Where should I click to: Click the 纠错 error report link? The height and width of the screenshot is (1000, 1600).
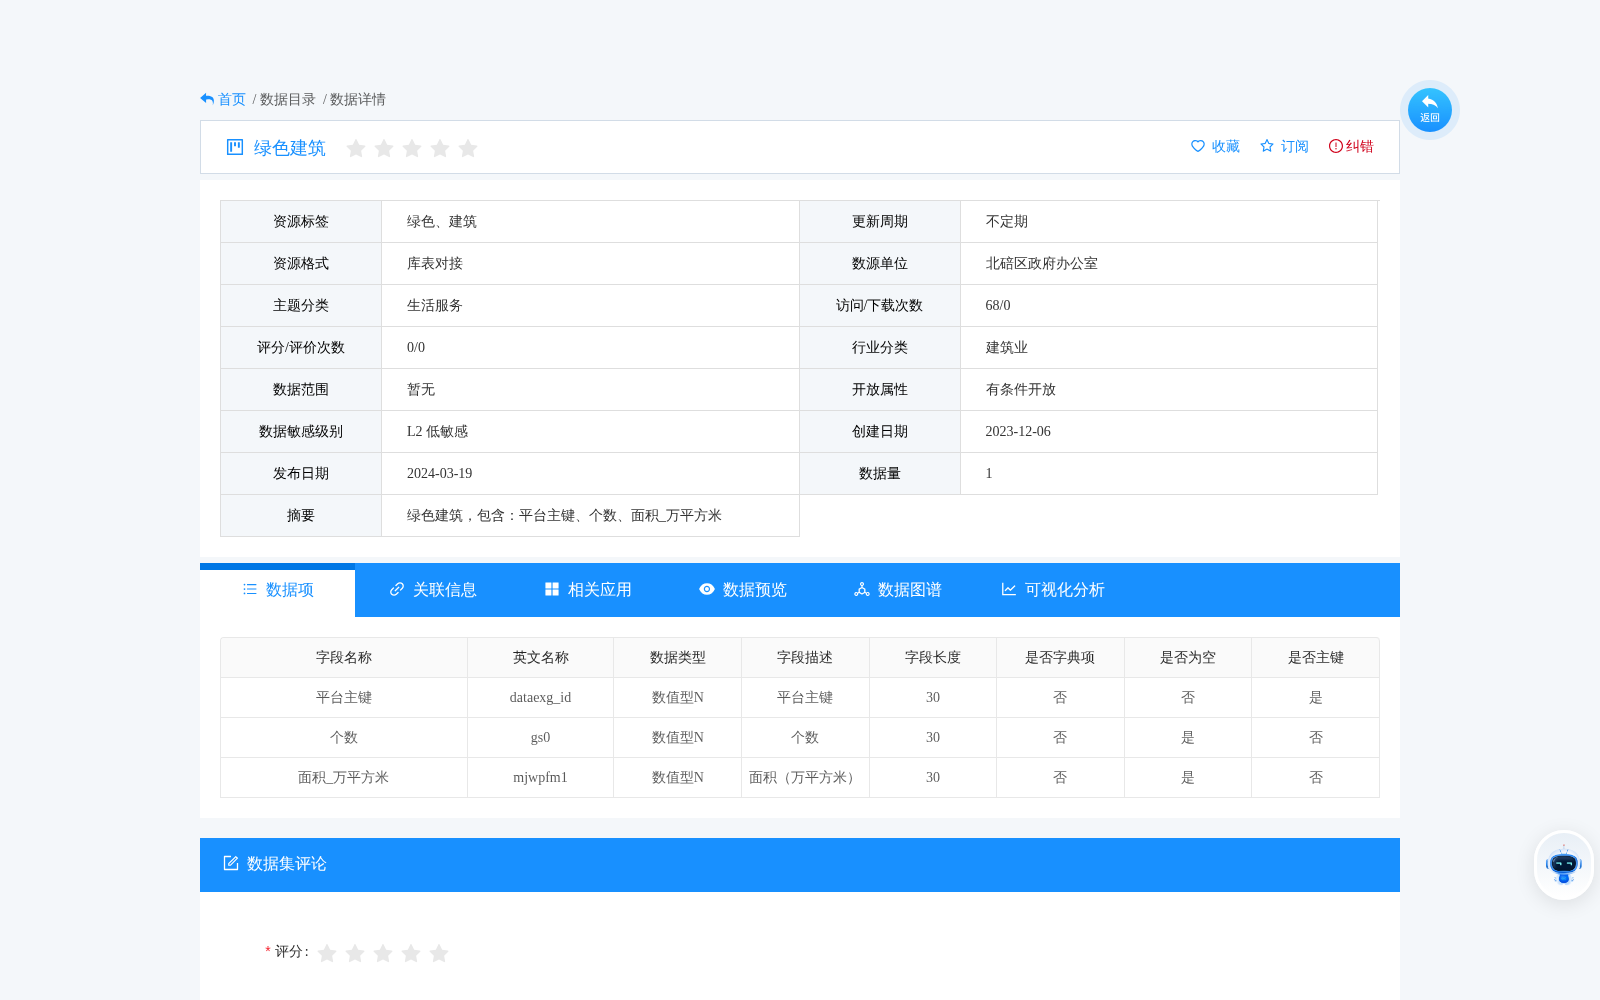pos(1360,146)
